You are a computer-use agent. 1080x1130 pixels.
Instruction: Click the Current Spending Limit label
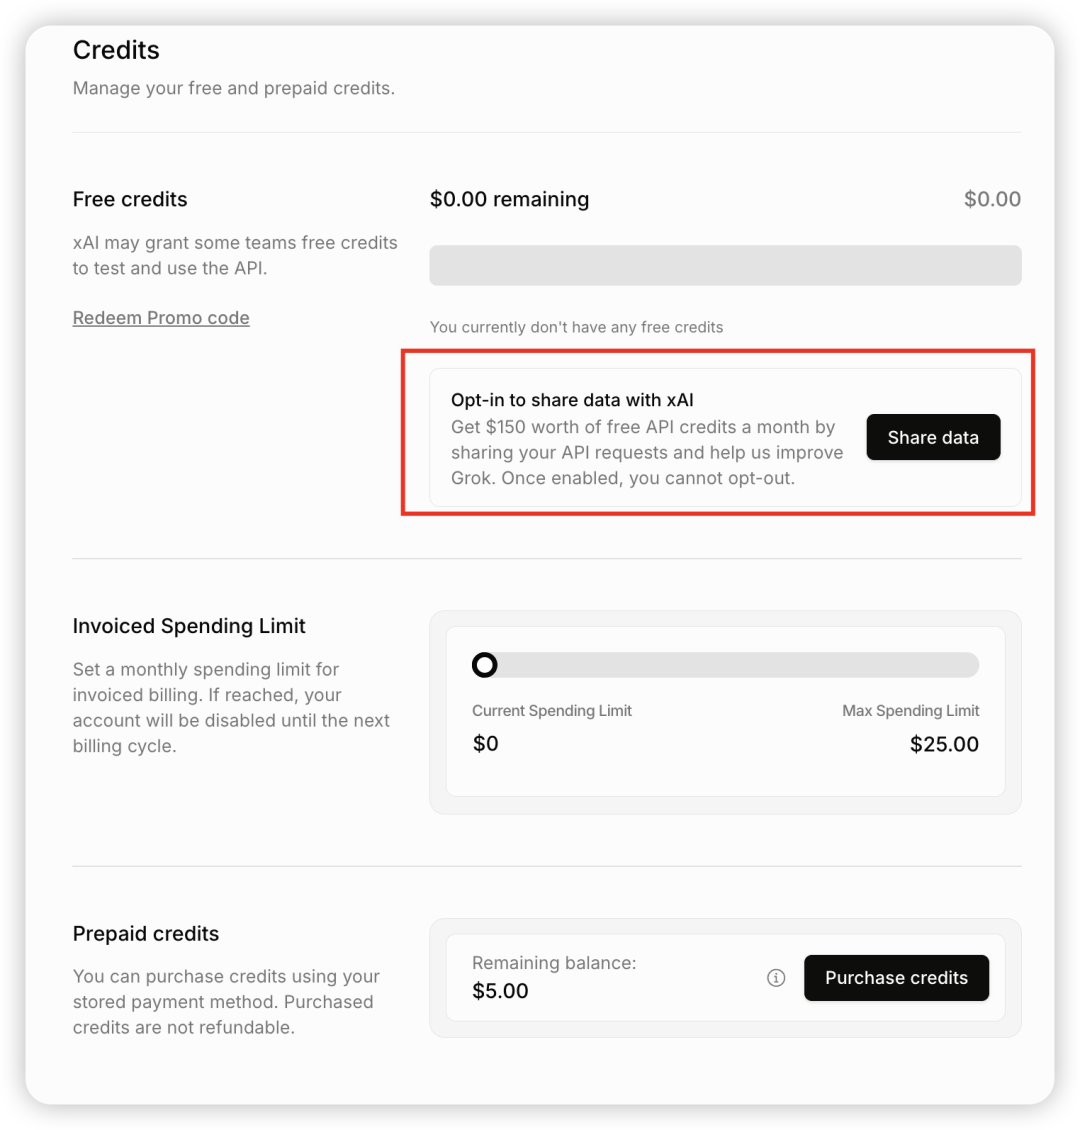tap(552, 711)
